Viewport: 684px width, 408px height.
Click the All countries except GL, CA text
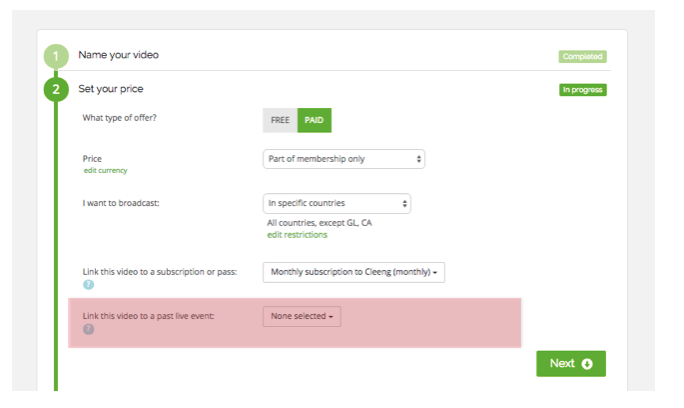click(x=319, y=223)
